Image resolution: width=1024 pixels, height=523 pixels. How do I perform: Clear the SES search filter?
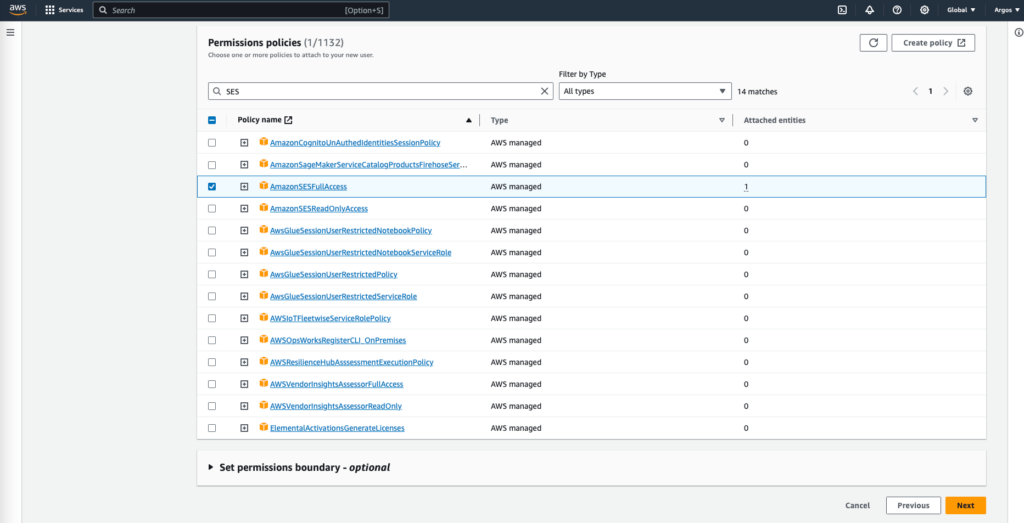pos(545,91)
